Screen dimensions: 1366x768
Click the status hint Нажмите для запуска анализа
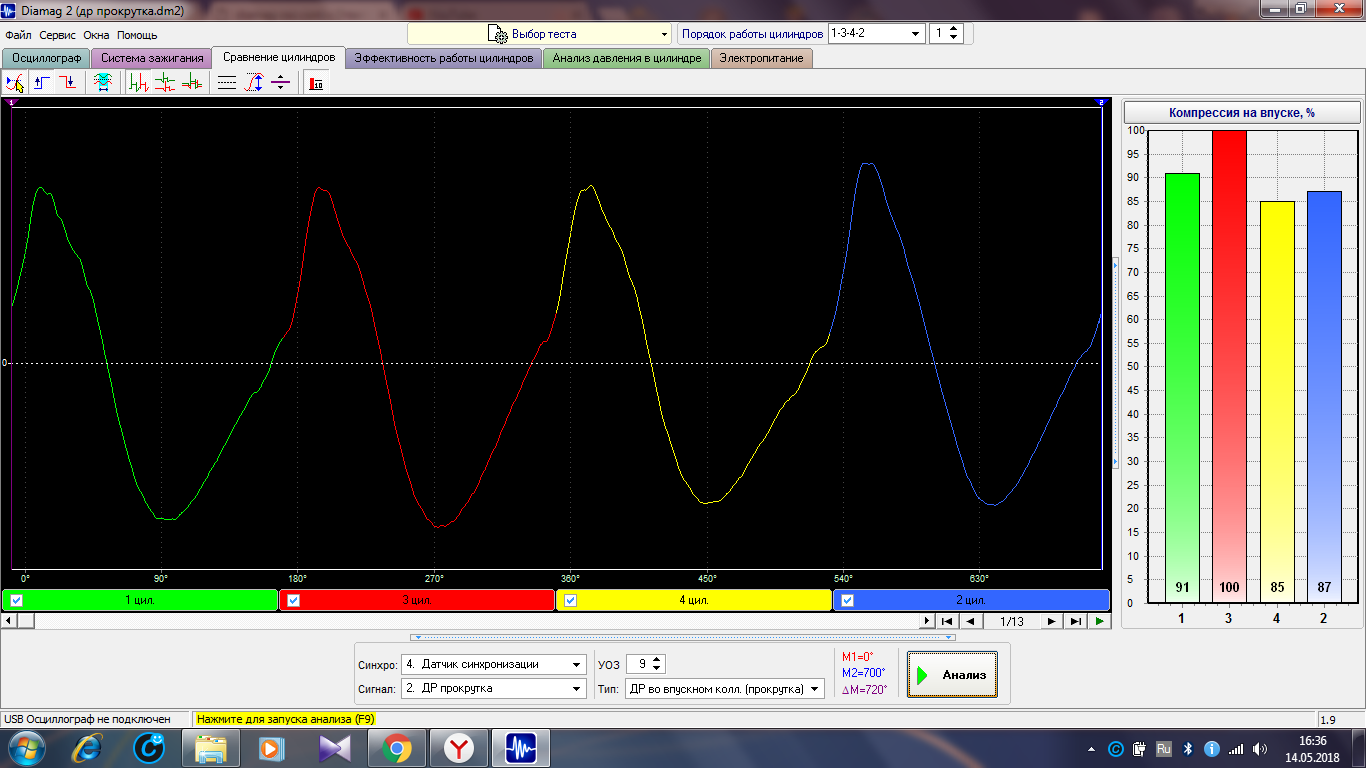[x=285, y=719]
